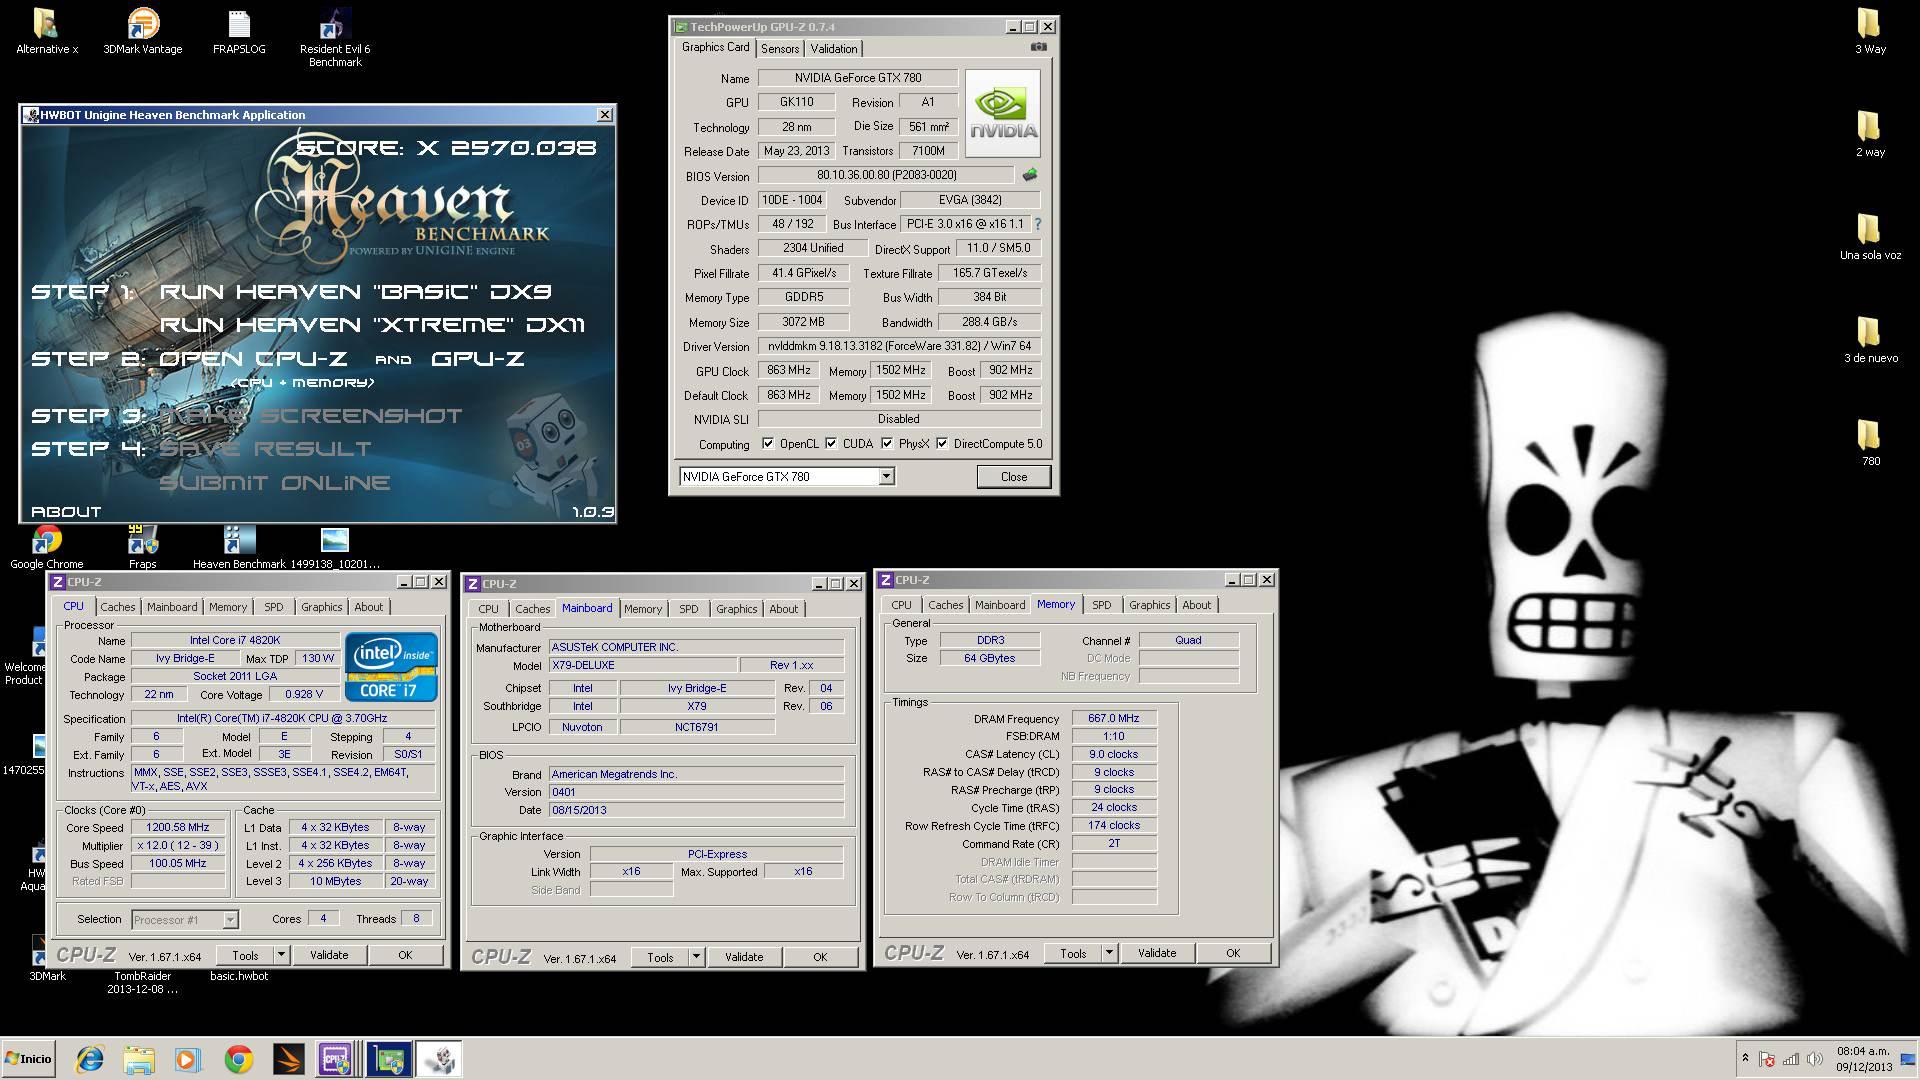Click Validate in CPU tab window
Screen dimensions: 1920x1080
pos(329,955)
